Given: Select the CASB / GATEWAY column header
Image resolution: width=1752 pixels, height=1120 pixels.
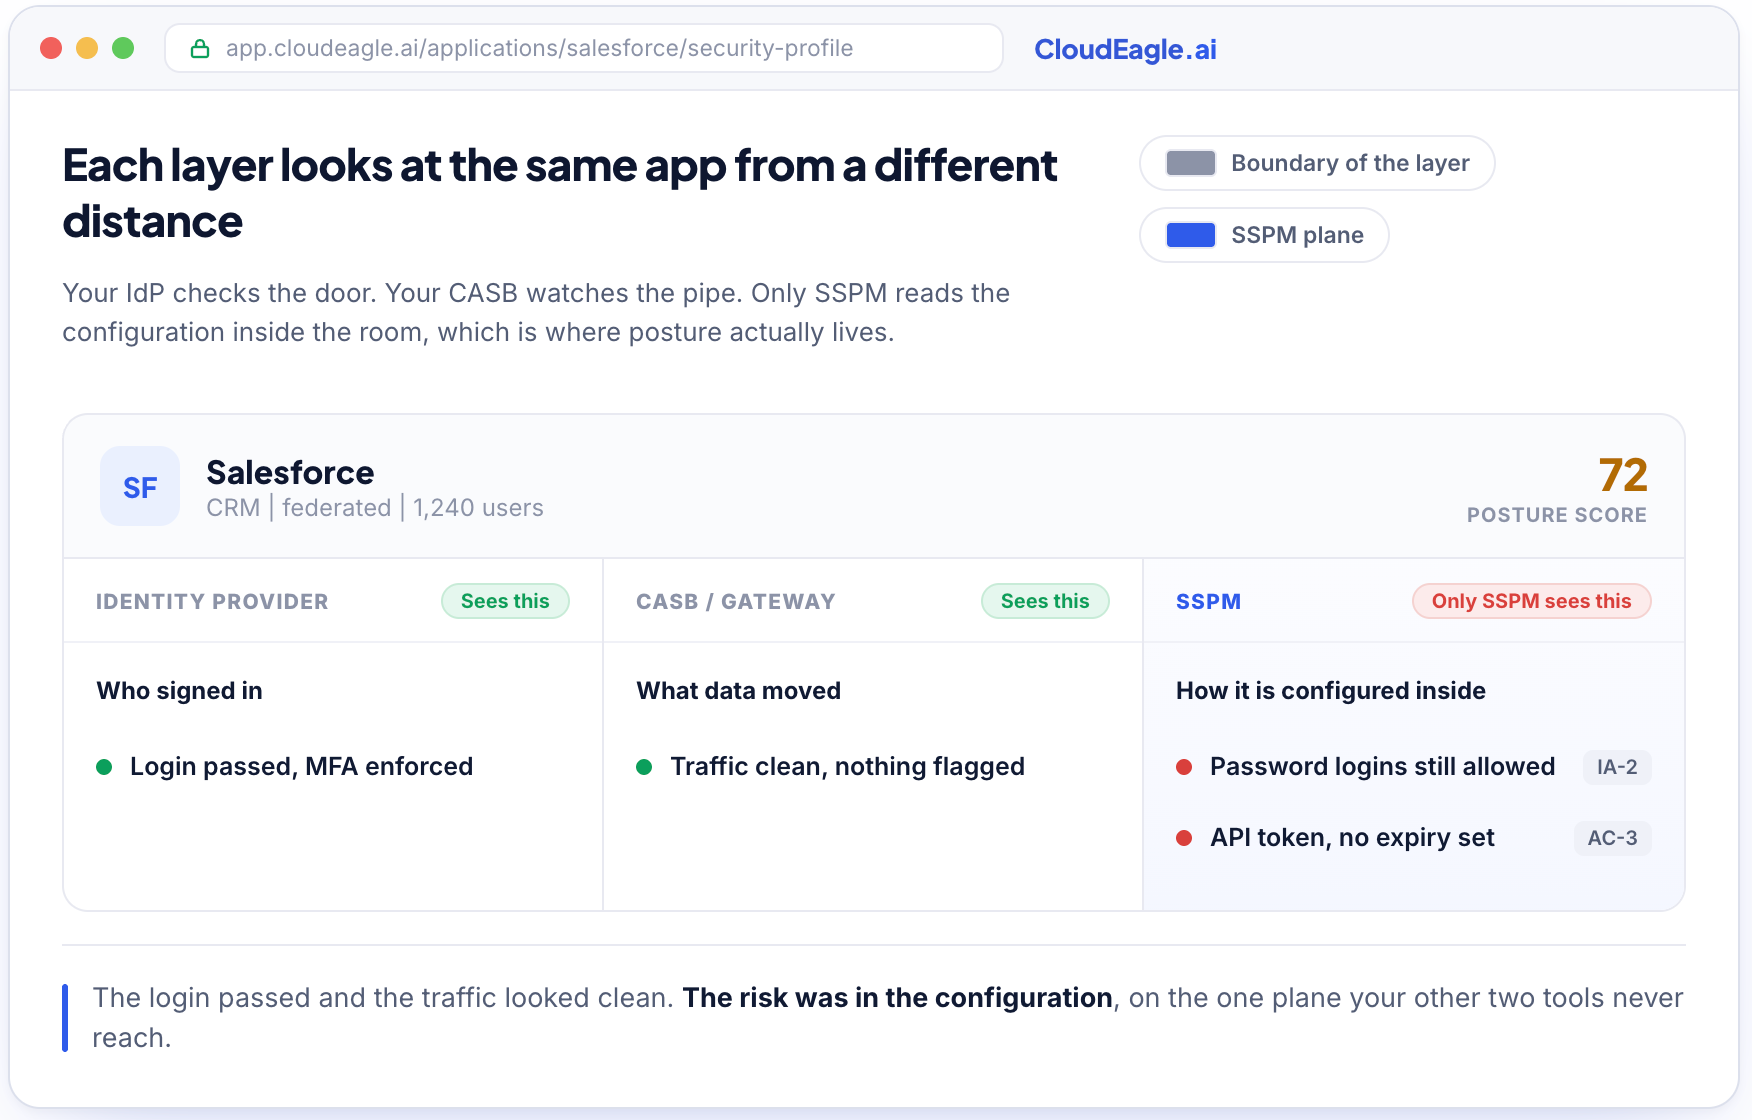Looking at the screenshot, I should [736, 602].
